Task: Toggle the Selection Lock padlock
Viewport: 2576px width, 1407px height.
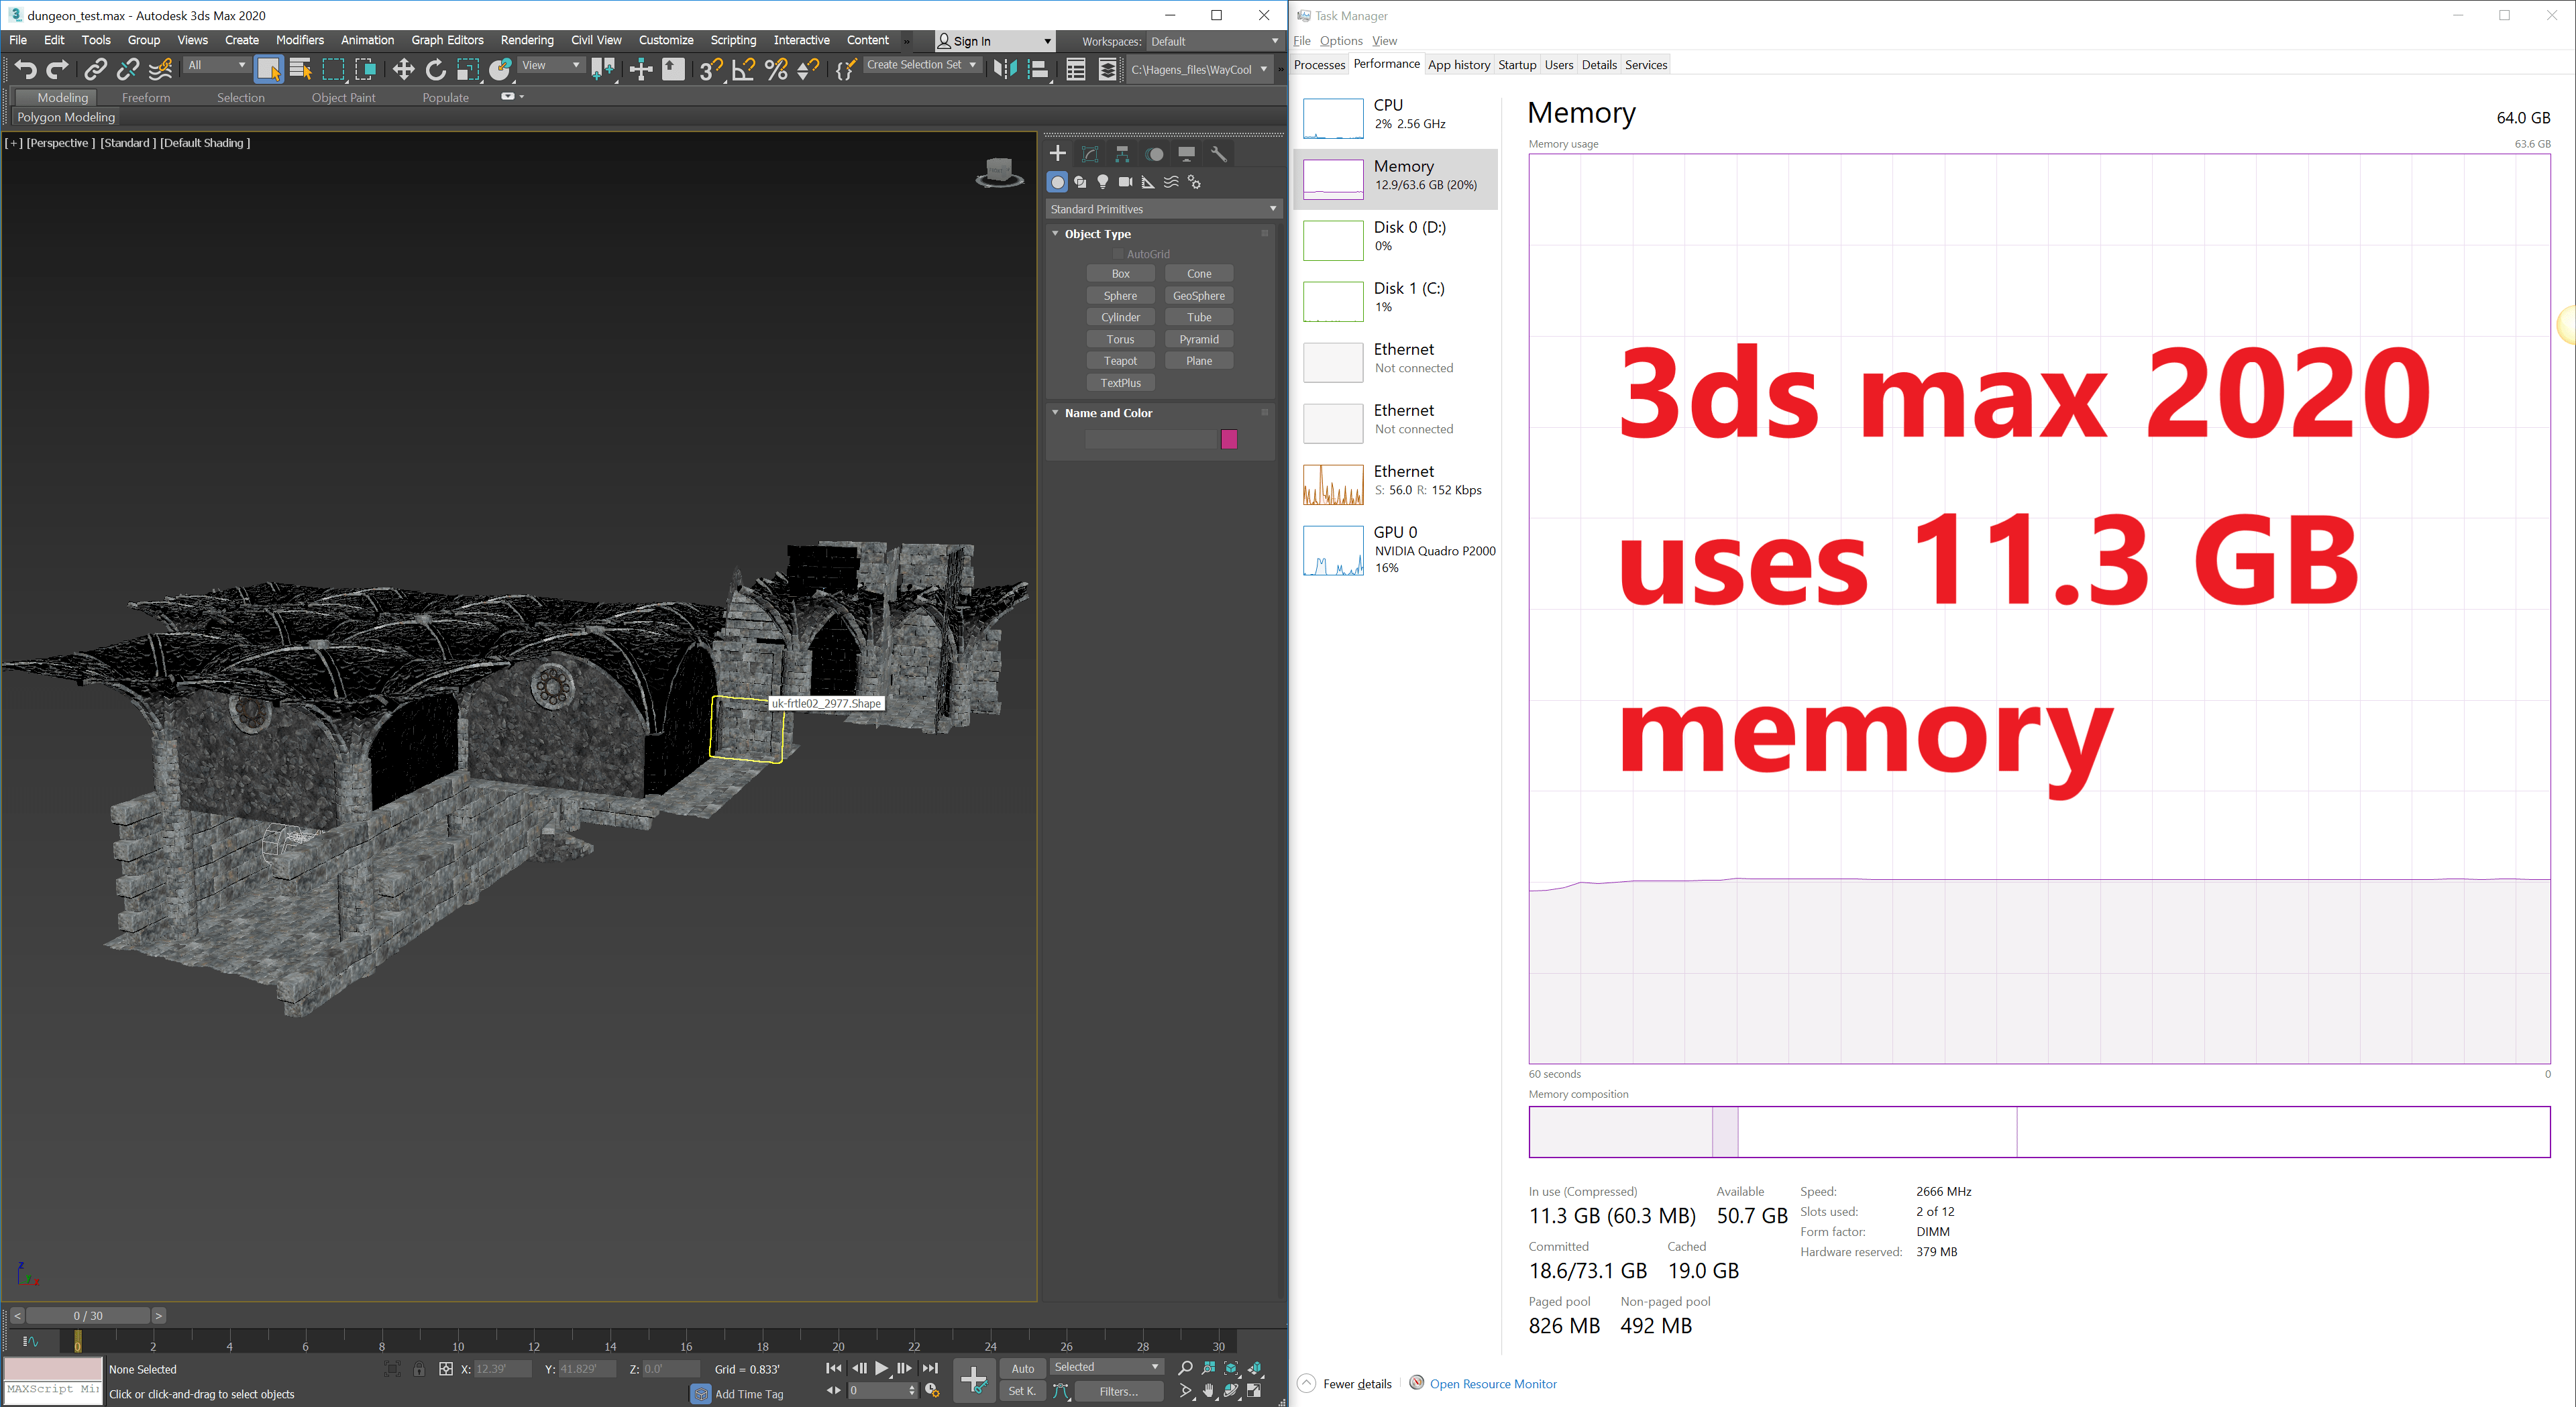Action: (419, 1369)
